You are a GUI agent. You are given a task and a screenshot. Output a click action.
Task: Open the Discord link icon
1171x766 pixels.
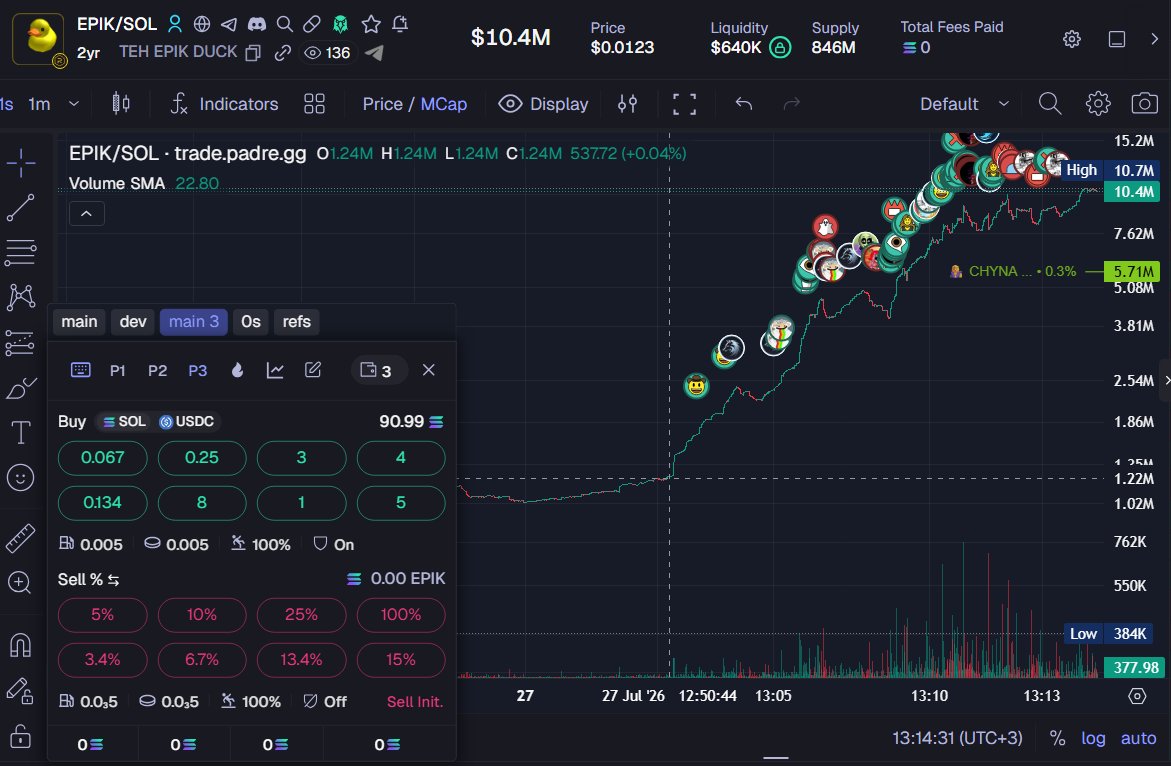click(257, 24)
